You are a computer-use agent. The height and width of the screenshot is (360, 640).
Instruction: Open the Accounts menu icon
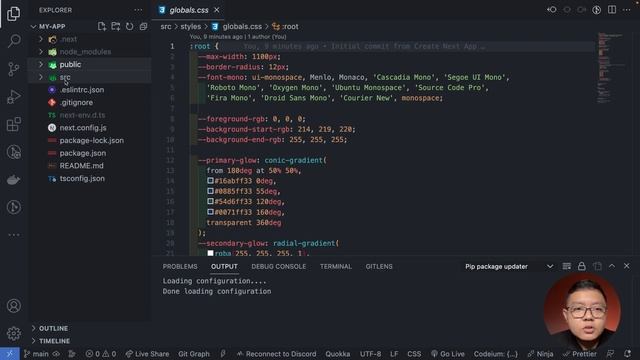14,306
